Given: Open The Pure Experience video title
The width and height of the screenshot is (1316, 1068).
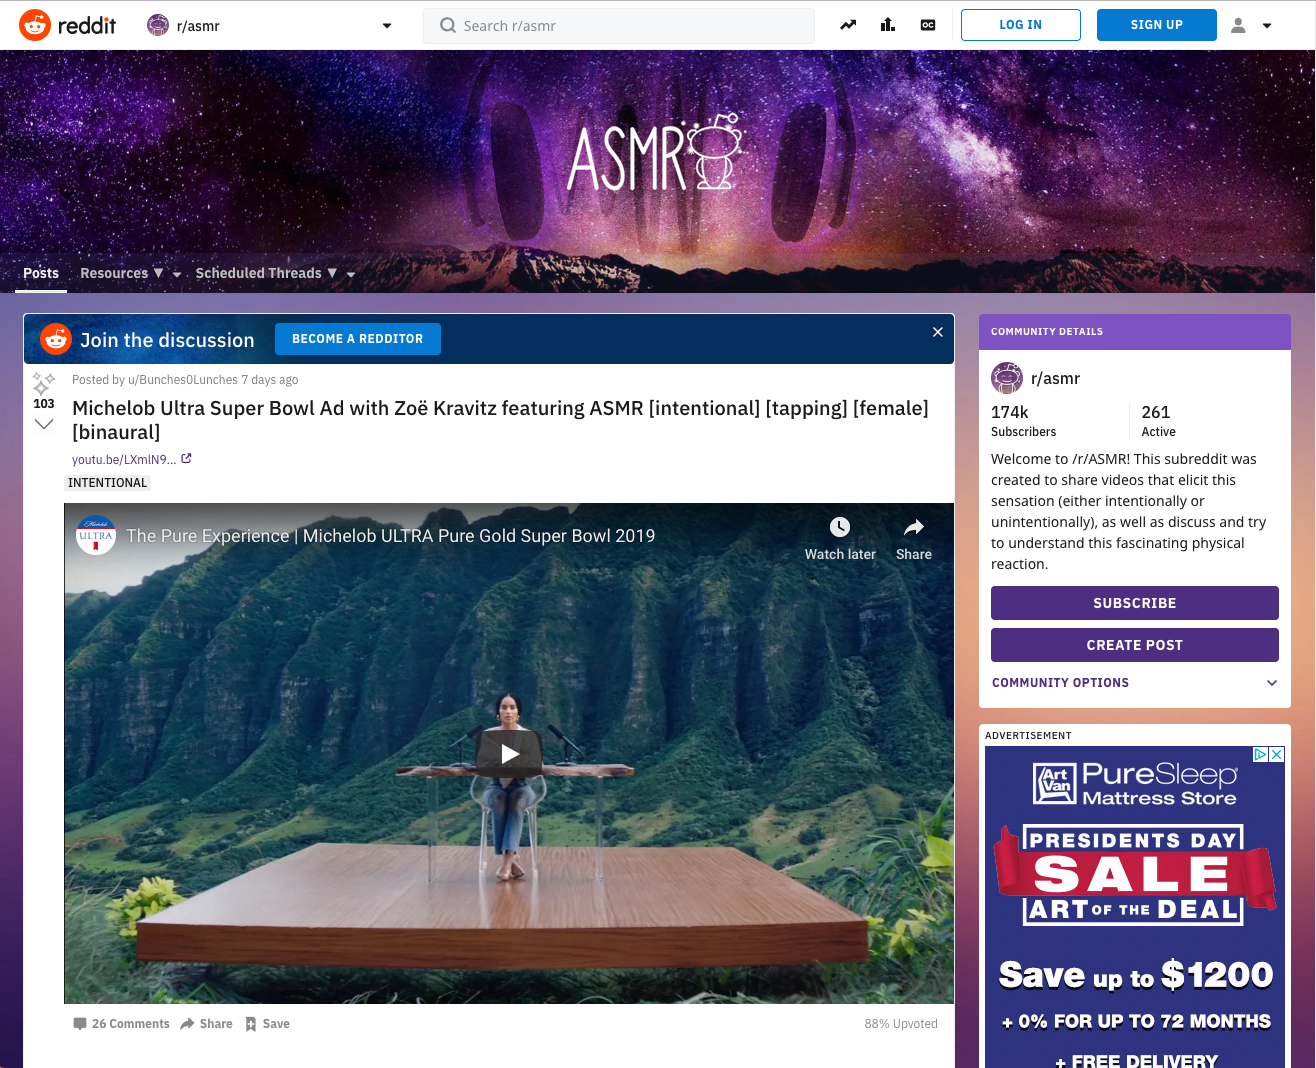Looking at the screenshot, I should [391, 536].
